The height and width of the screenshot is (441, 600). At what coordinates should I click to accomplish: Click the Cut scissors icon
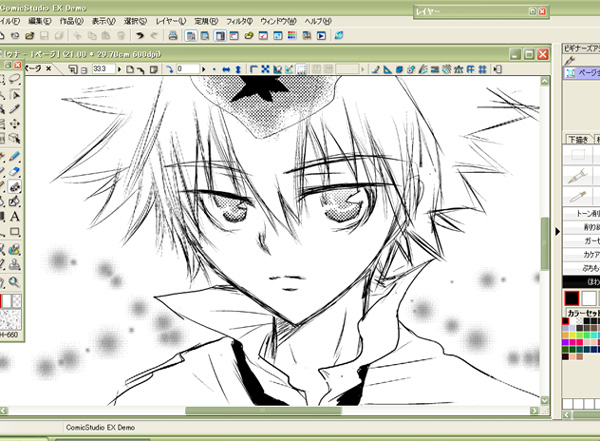point(77,36)
